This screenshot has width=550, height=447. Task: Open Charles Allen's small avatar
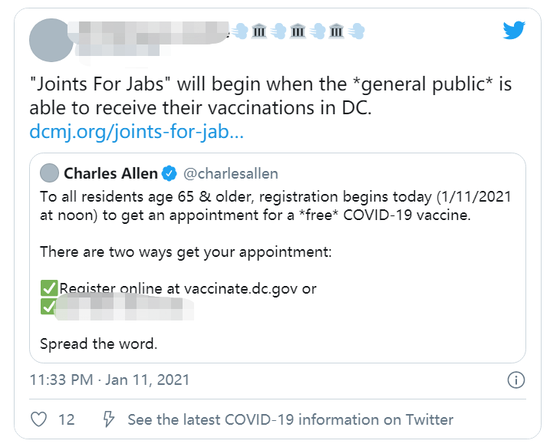(49, 173)
